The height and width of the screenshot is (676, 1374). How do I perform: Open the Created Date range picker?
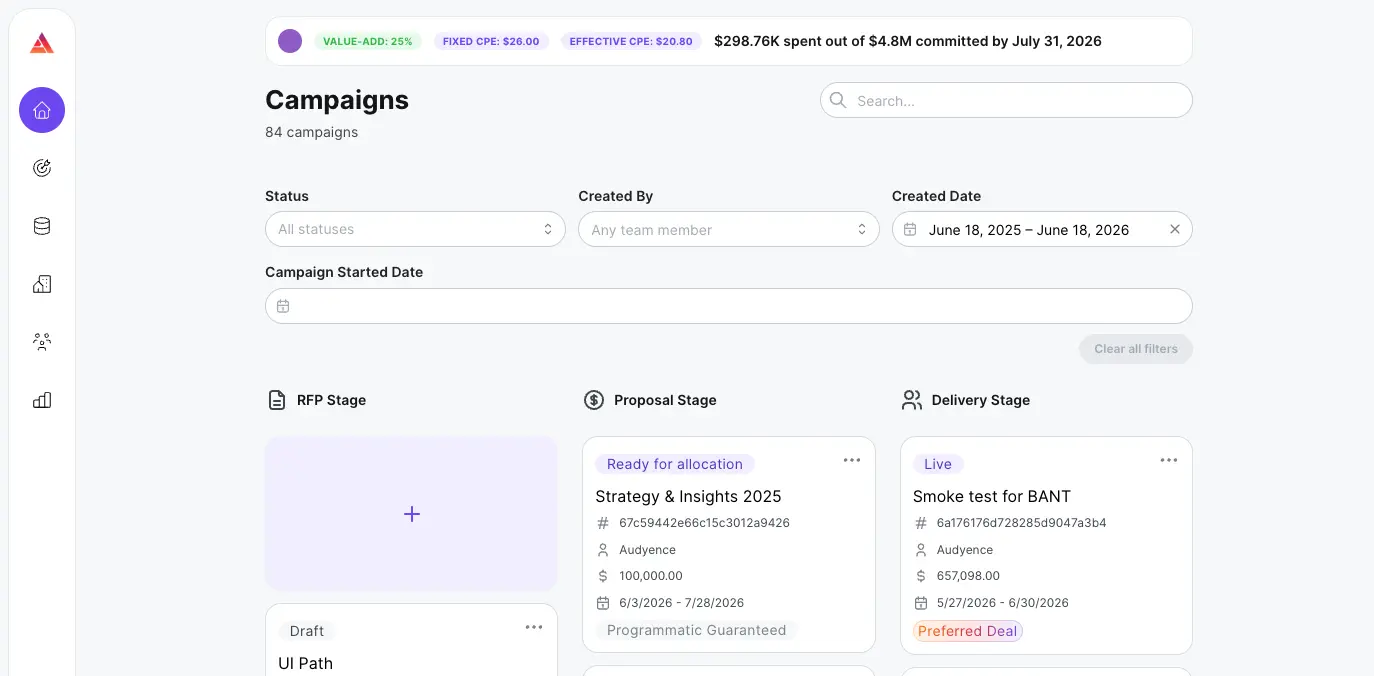pos(1042,229)
